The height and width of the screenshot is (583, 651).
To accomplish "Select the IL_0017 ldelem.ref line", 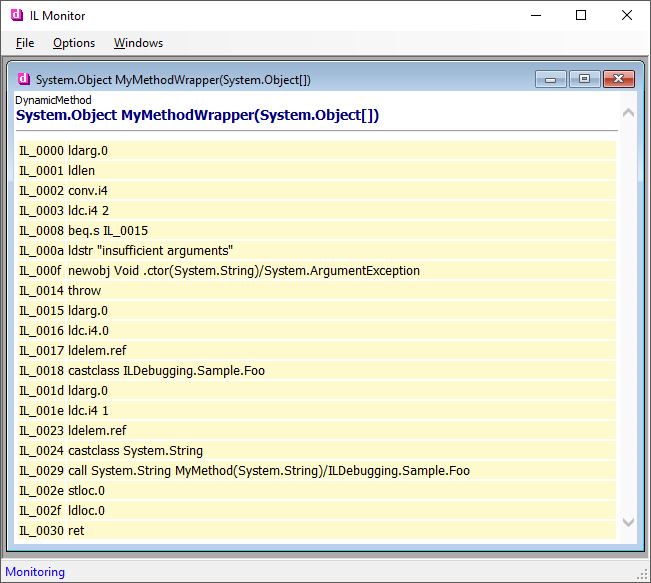I will pyautogui.click(x=317, y=350).
